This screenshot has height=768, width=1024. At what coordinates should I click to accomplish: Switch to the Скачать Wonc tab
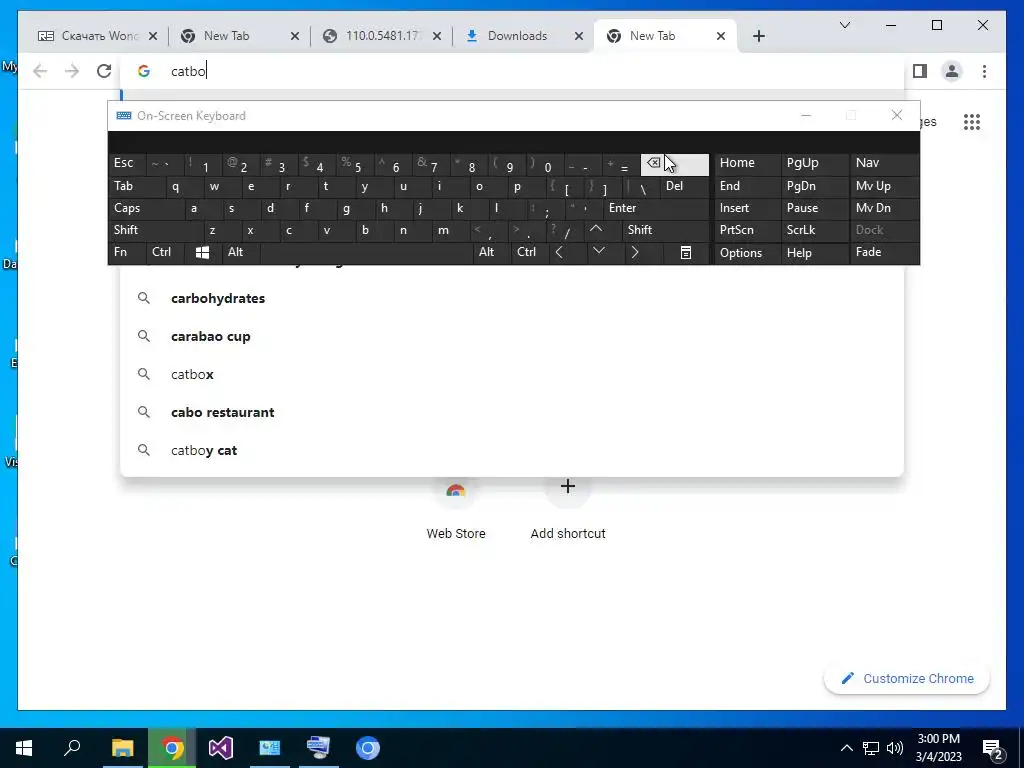pyautogui.click(x=98, y=36)
